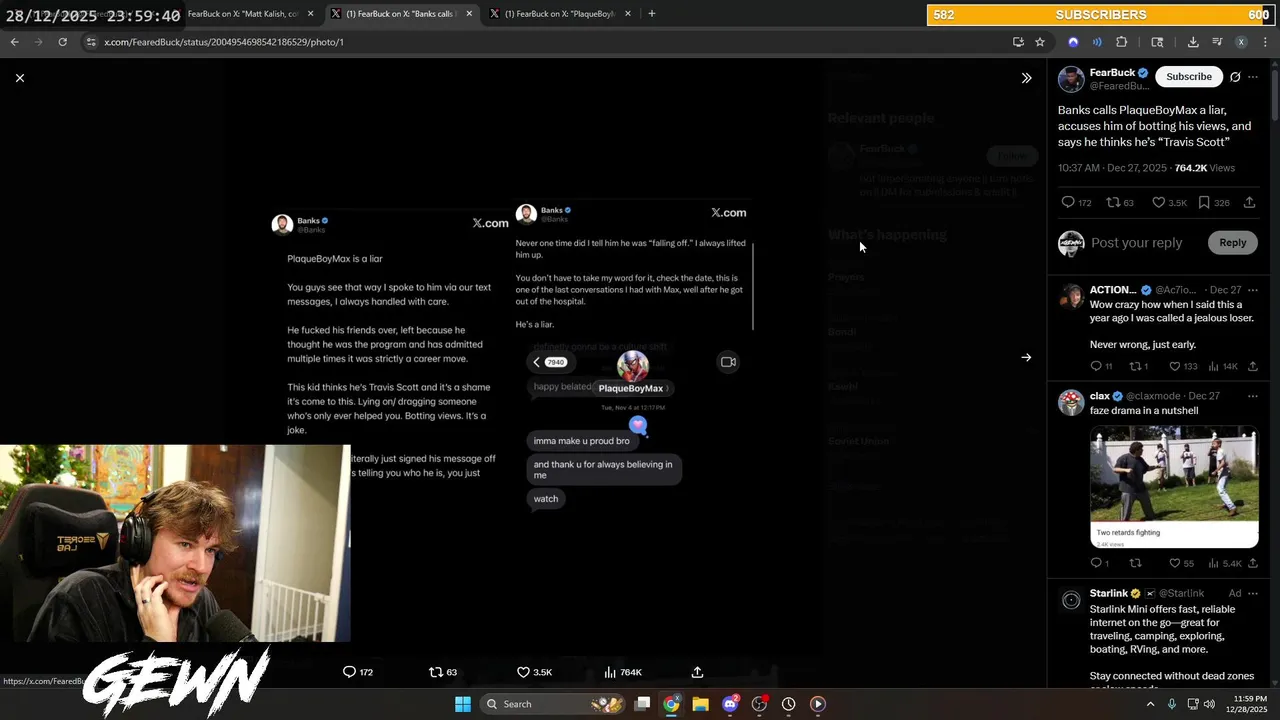The width and height of the screenshot is (1280, 720).
Task: Share clax's reply
Action: click(1252, 563)
